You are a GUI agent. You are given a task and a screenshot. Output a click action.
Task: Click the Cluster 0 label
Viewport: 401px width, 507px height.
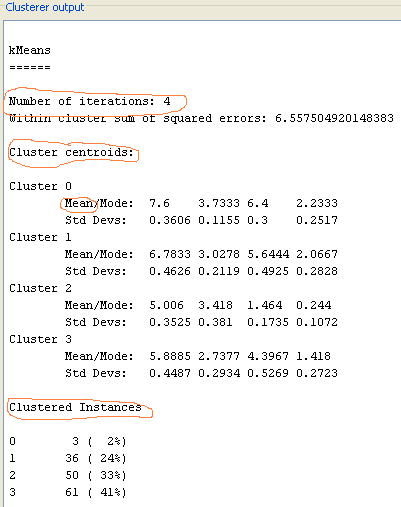click(x=40, y=186)
